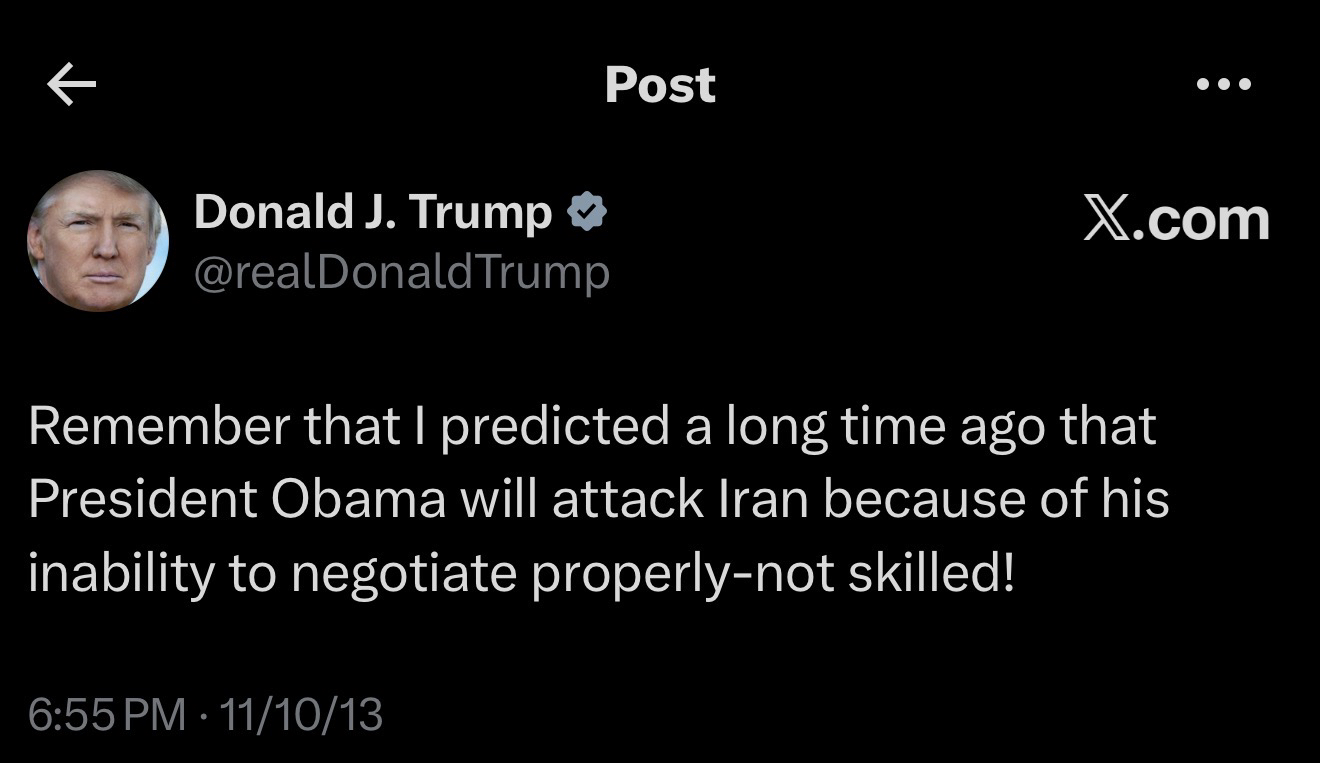
Task: Click the 6:55 PM timestamp
Action: (107, 715)
